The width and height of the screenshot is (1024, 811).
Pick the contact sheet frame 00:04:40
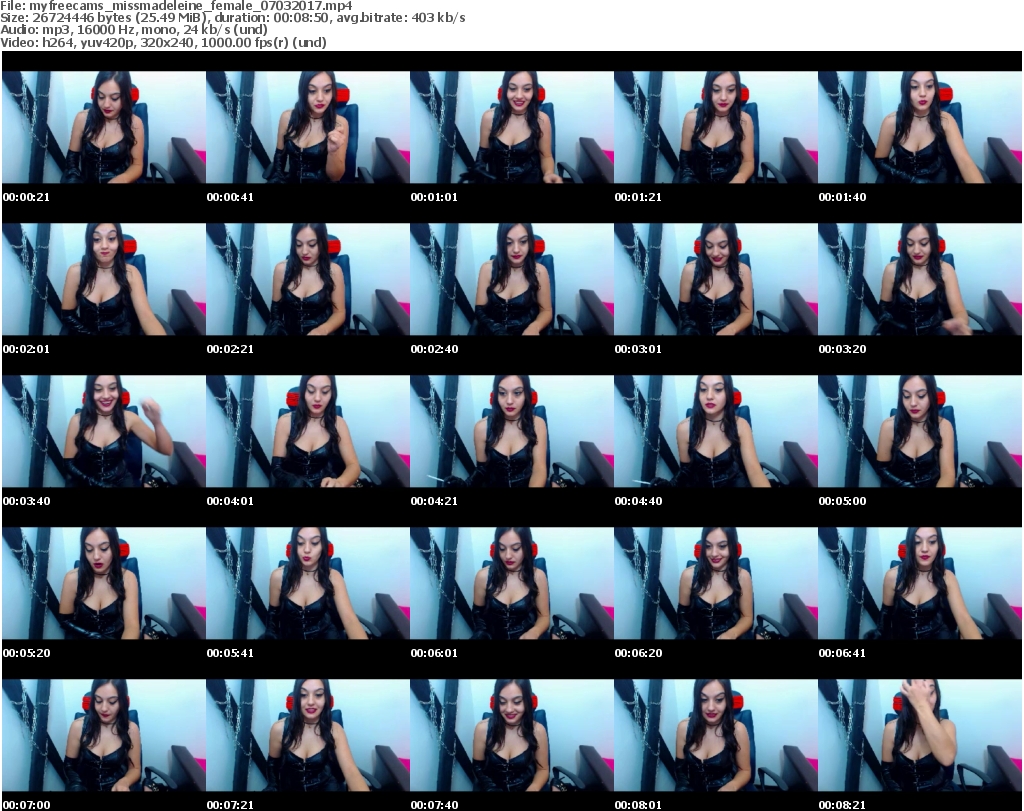click(x=716, y=432)
